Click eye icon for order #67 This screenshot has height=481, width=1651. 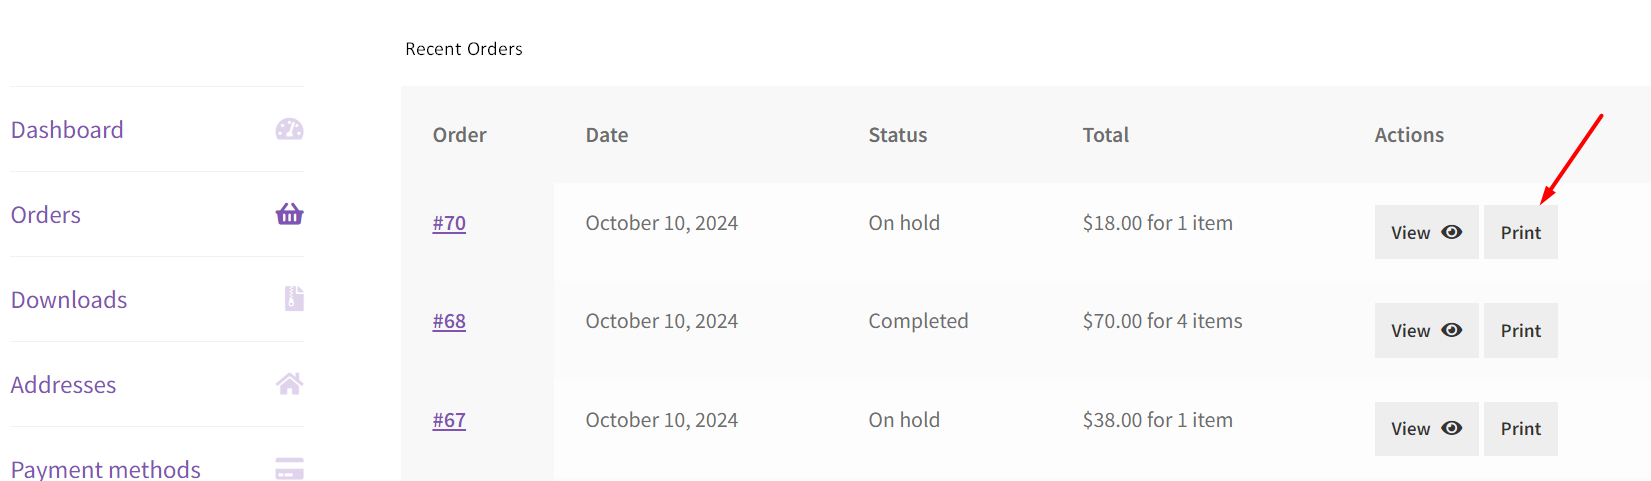click(x=1452, y=428)
